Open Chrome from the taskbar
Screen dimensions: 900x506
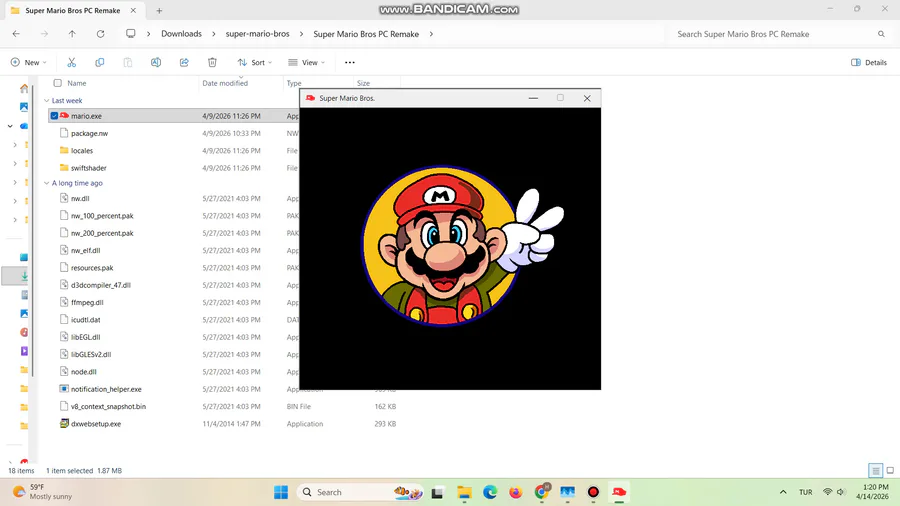tap(541, 492)
